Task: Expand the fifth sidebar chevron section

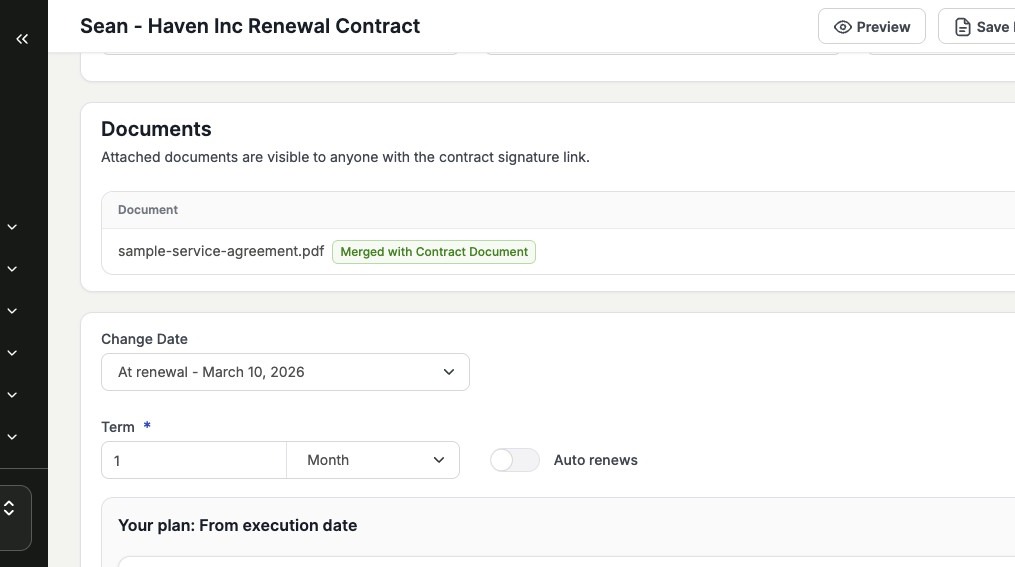Action: pyautogui.click(x=12, y=395)
